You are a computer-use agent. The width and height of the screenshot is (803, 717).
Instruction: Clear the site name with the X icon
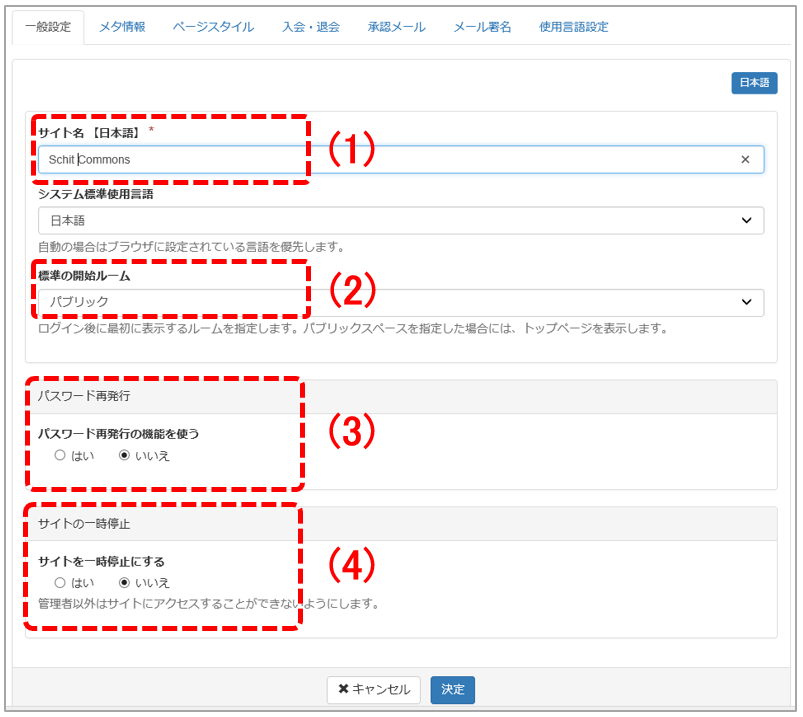pos(745,160)
